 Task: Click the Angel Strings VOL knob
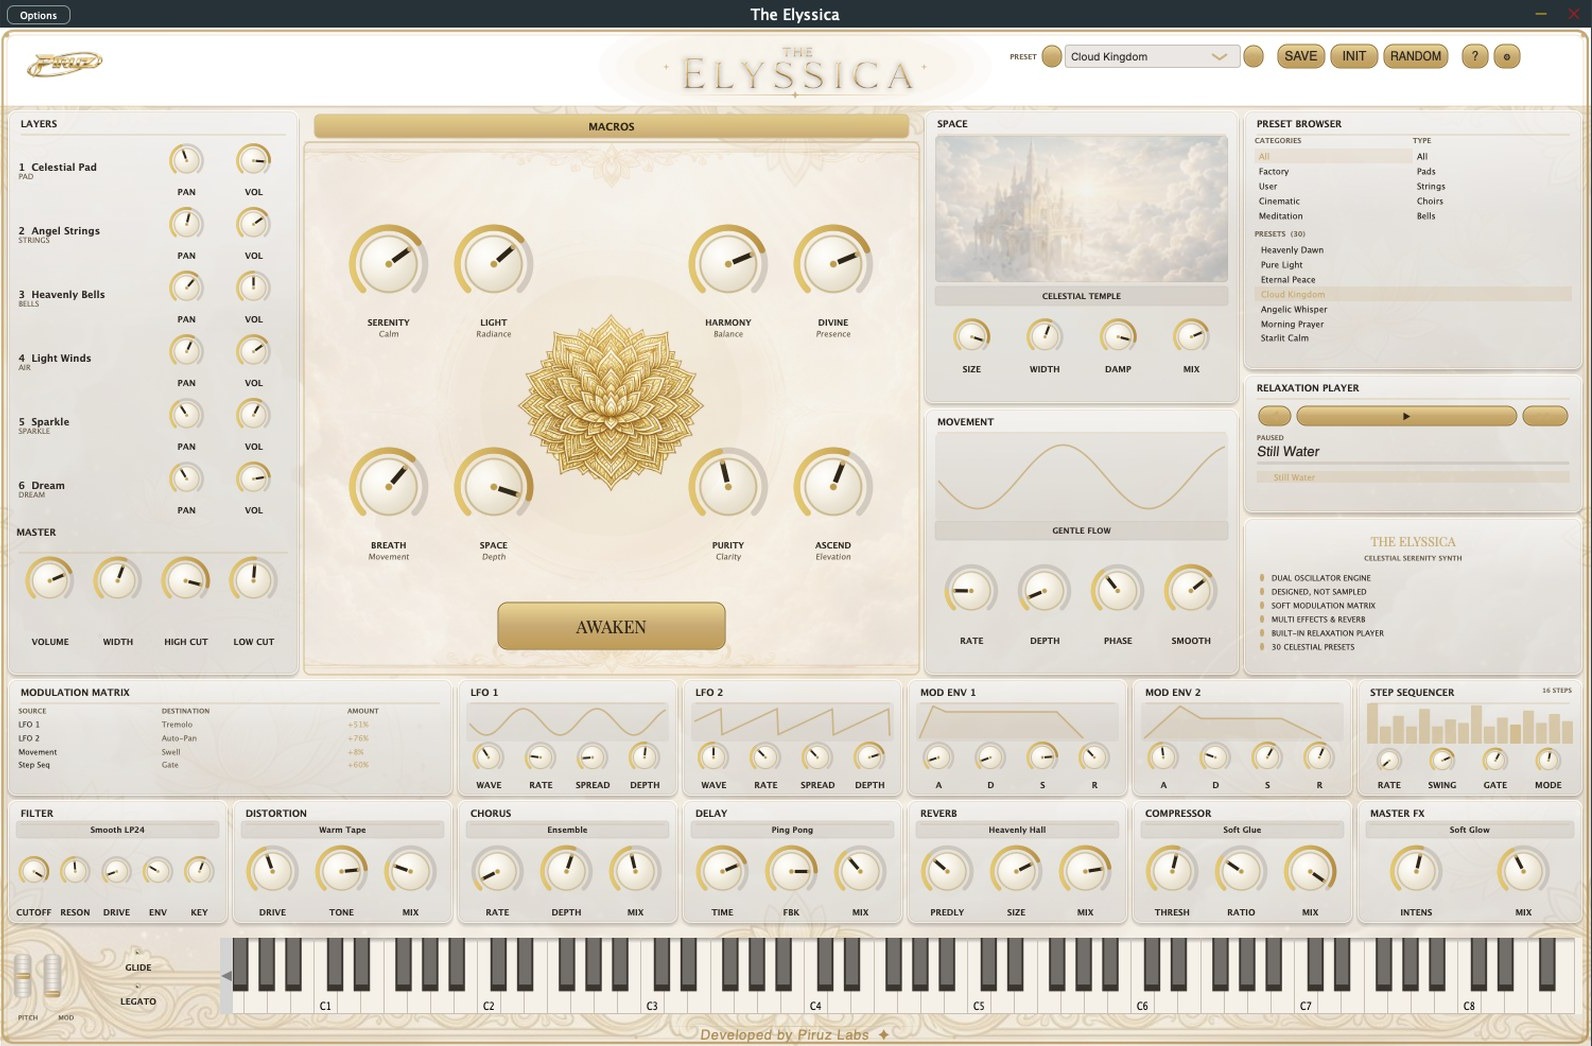click(253, 224)
